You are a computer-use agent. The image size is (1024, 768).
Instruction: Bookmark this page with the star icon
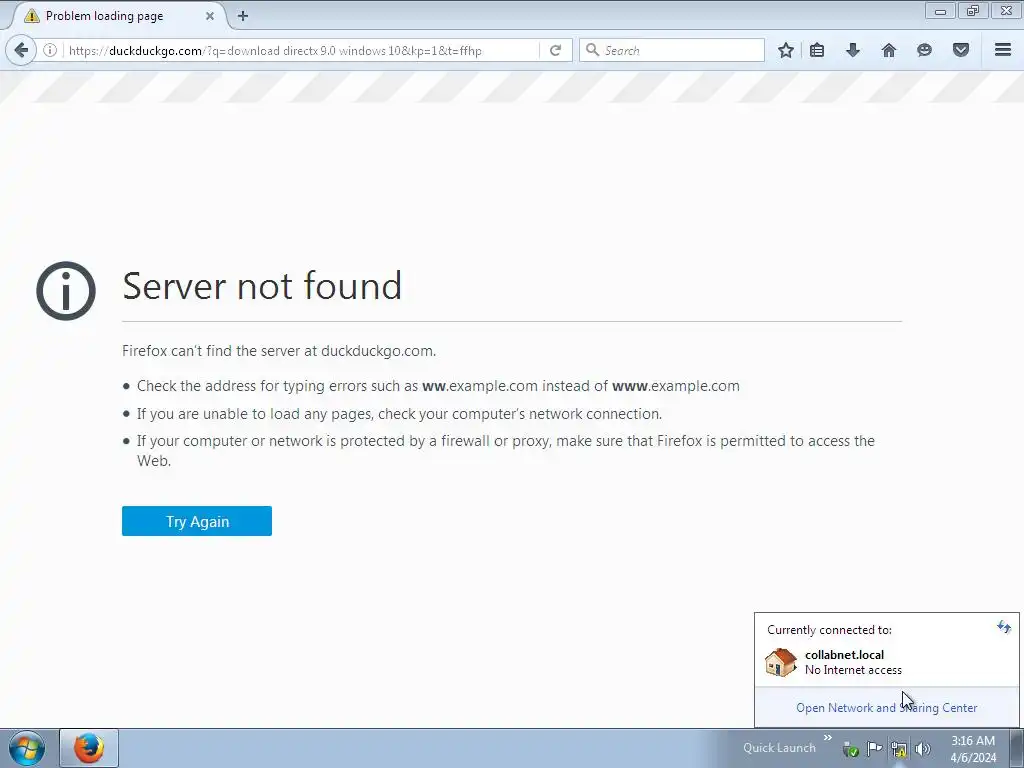786,50
